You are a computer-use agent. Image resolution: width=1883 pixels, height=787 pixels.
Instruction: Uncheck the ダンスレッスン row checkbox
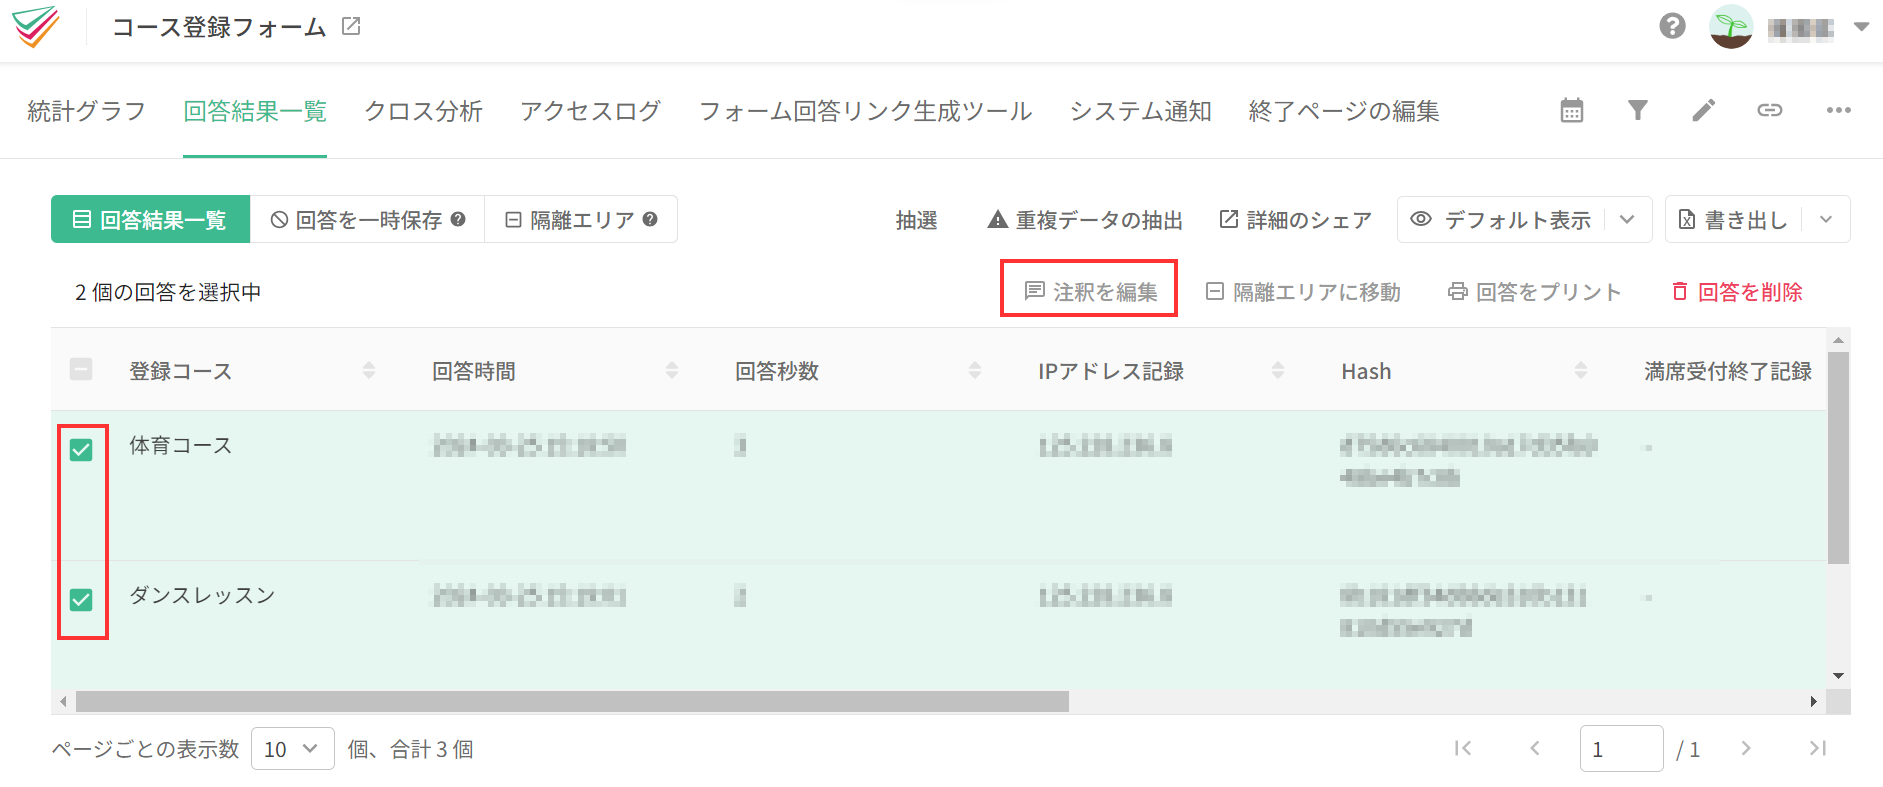click(81, 600)
